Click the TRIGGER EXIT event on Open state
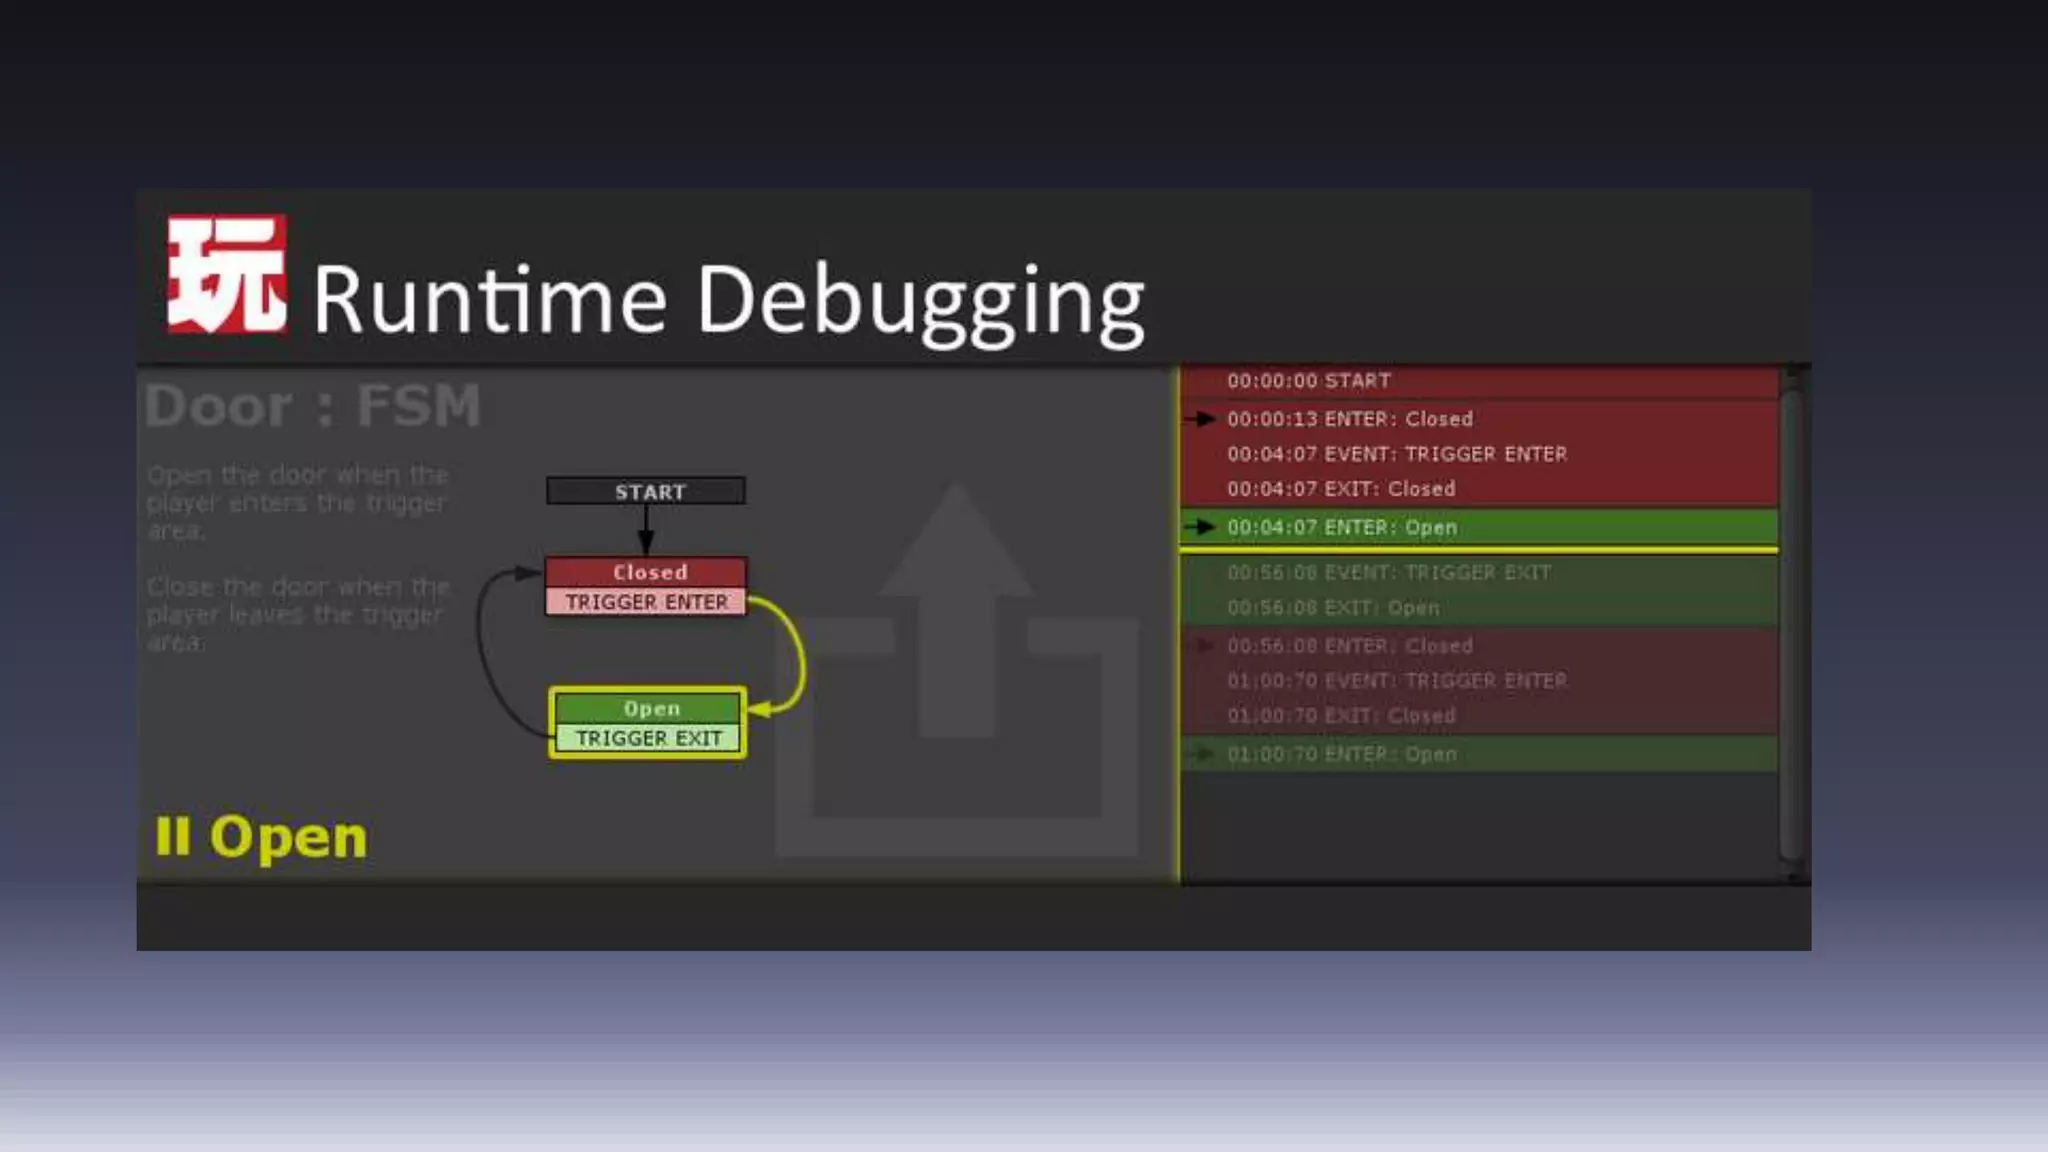The width and height of the screenshot is (2048, 1152). click(648, 738)
